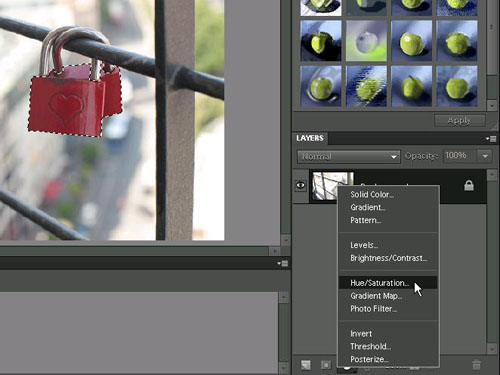Click lower bin scrollbar down arrow
The width and height of the screenshot is (500, 375).
pyautogui.click(x=283, y=368)
